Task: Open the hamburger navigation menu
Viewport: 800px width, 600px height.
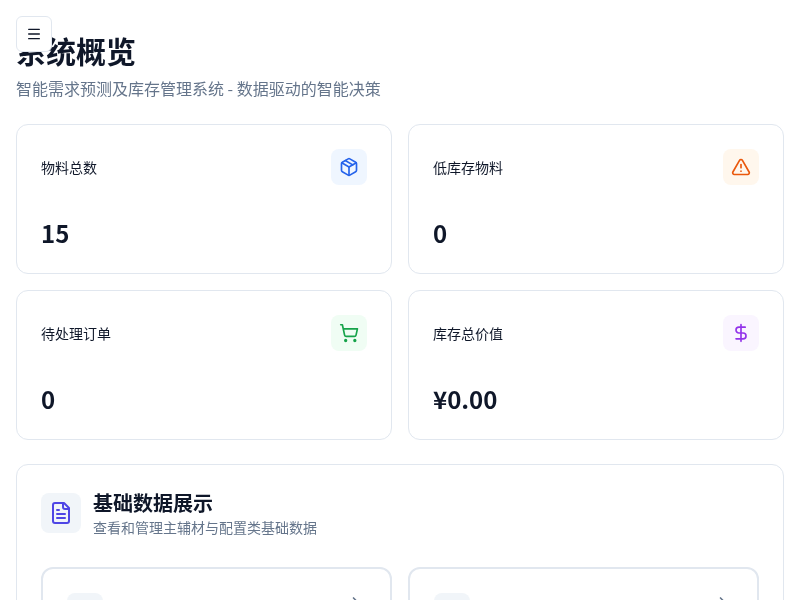Action: point(34,33)
